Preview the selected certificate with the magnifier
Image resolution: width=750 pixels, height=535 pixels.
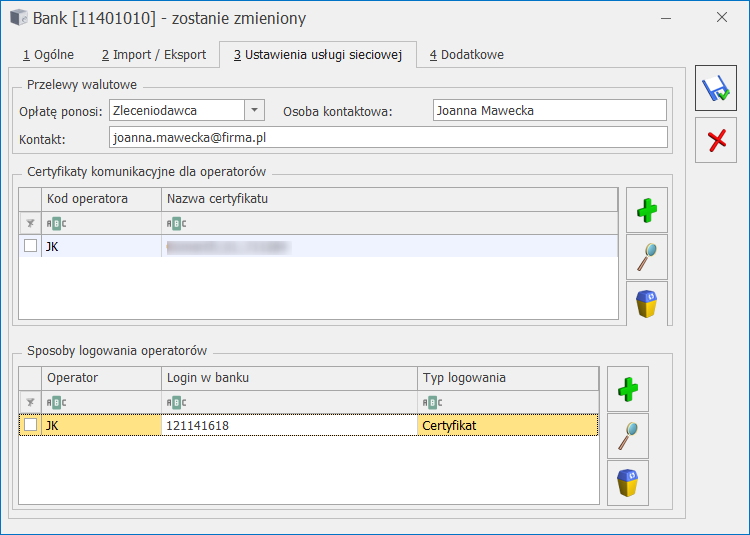pyautogui.click(x=647, y=257)
